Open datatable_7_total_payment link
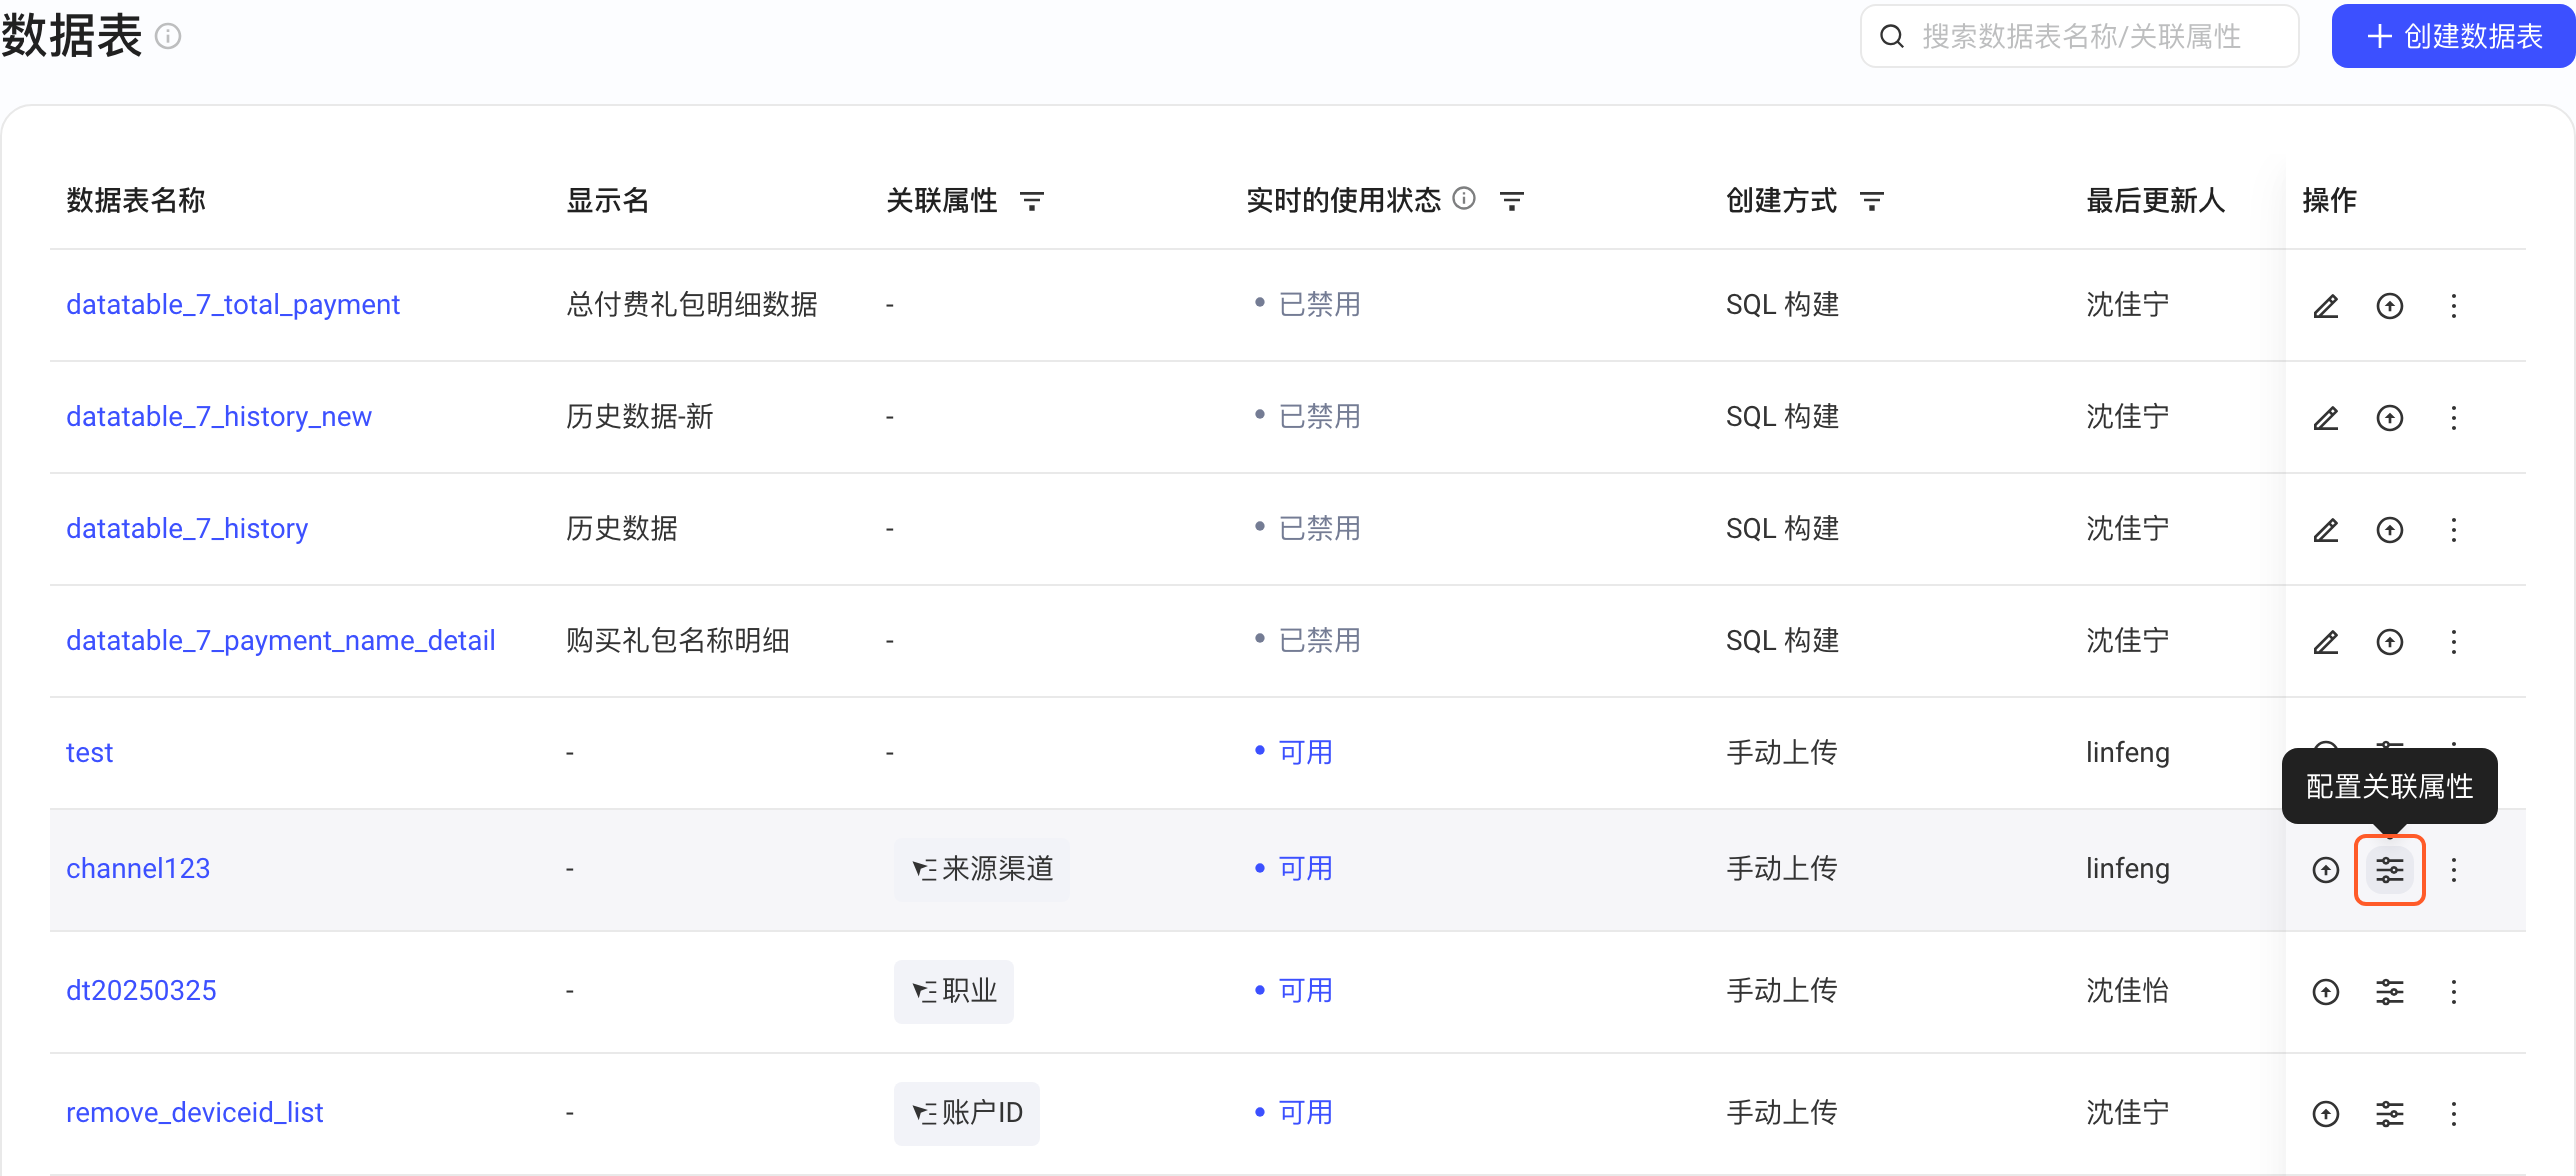 point(233,304)
